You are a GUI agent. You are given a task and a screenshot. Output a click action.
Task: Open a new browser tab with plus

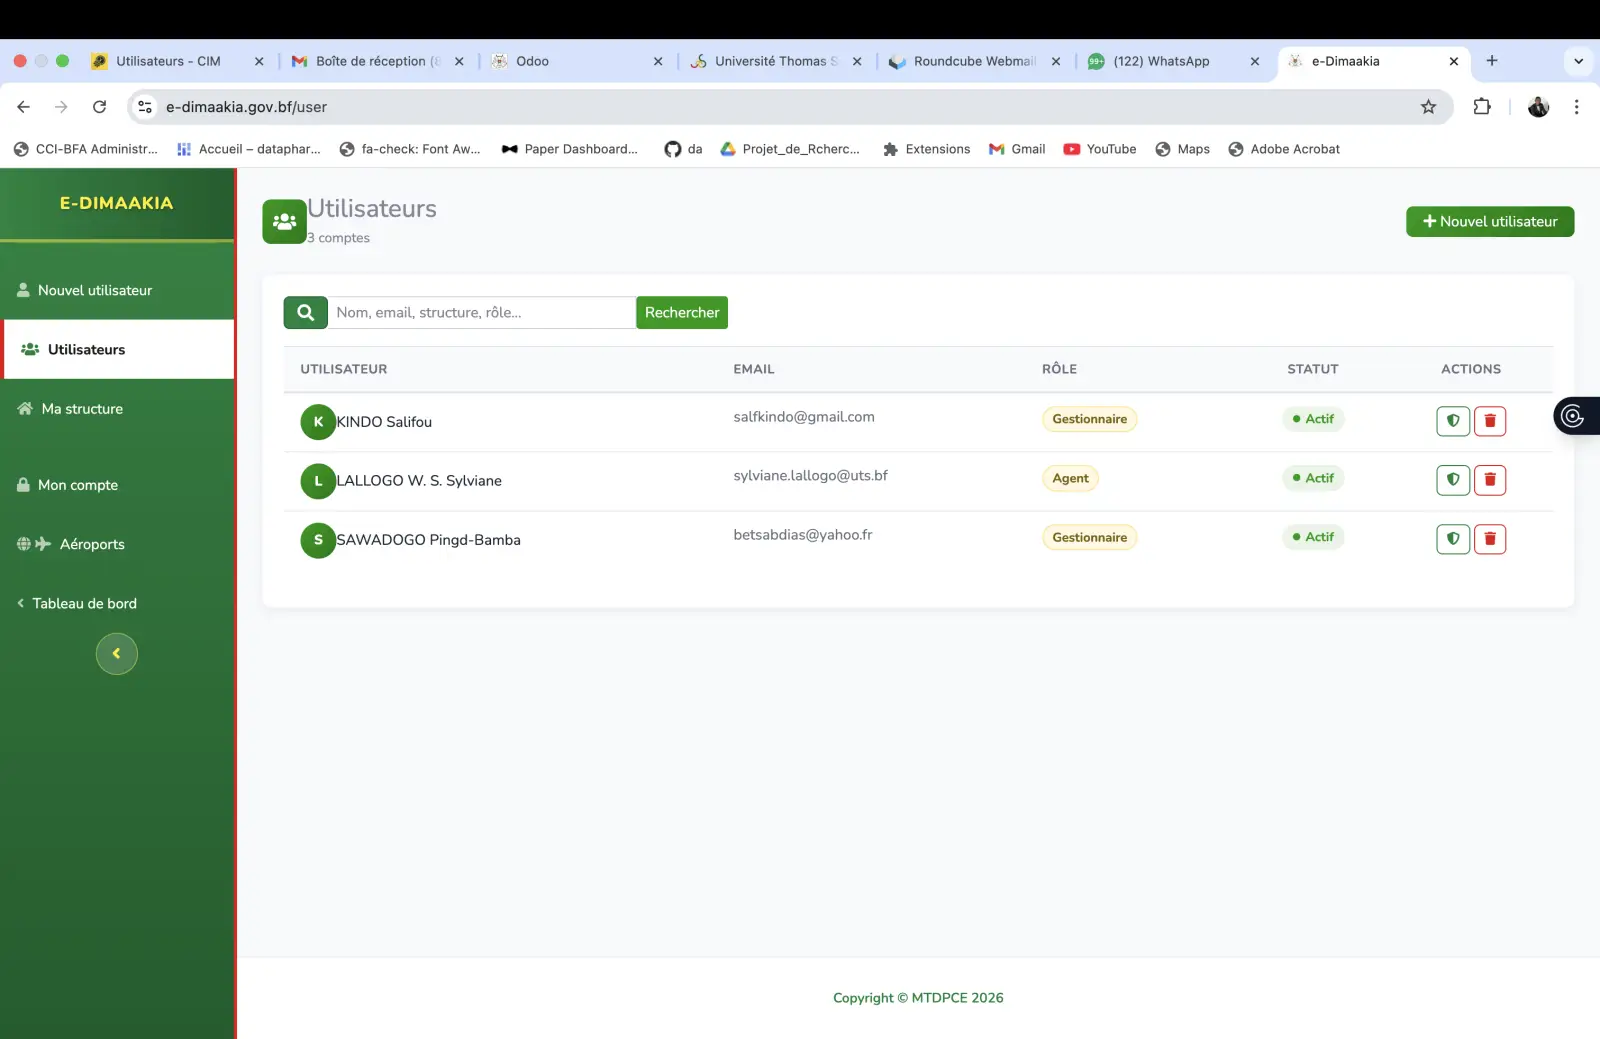1491,61
